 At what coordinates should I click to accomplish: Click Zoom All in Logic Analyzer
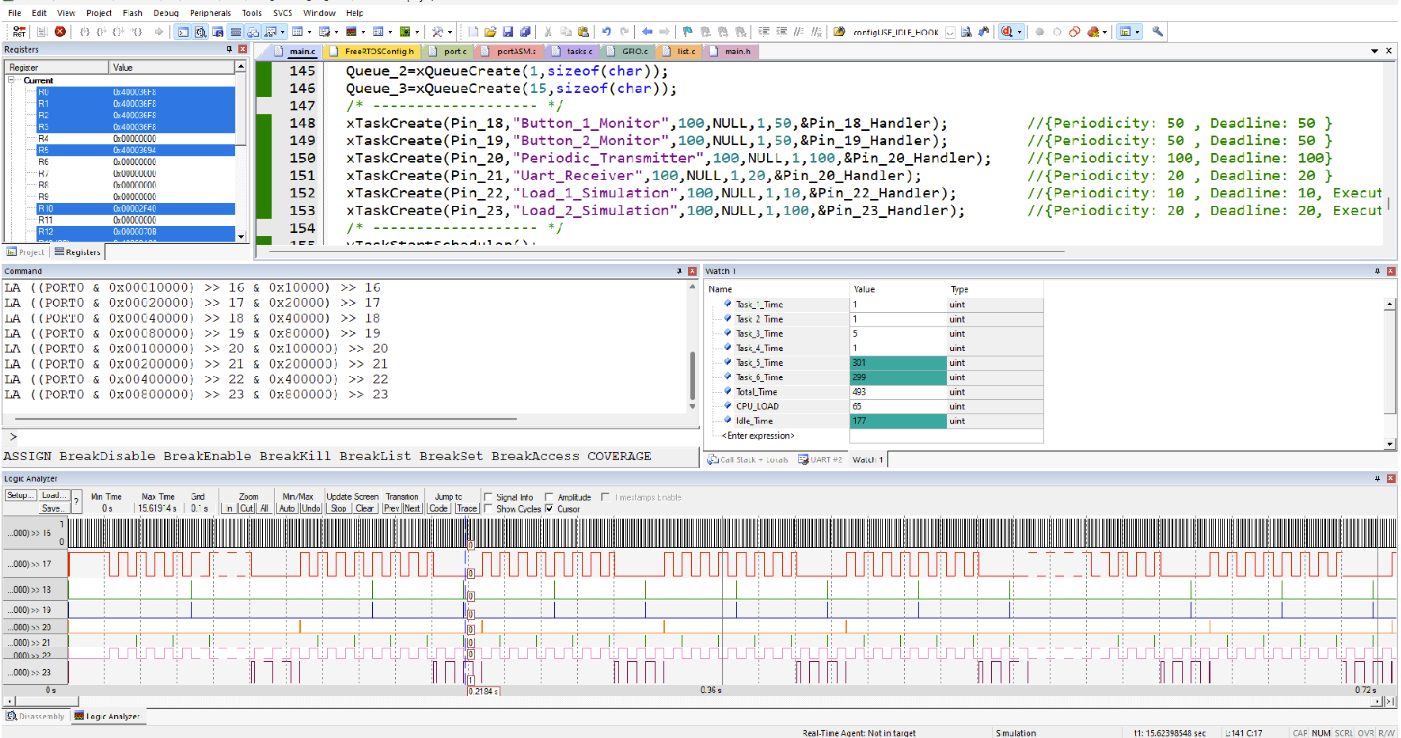pos(264,508)
